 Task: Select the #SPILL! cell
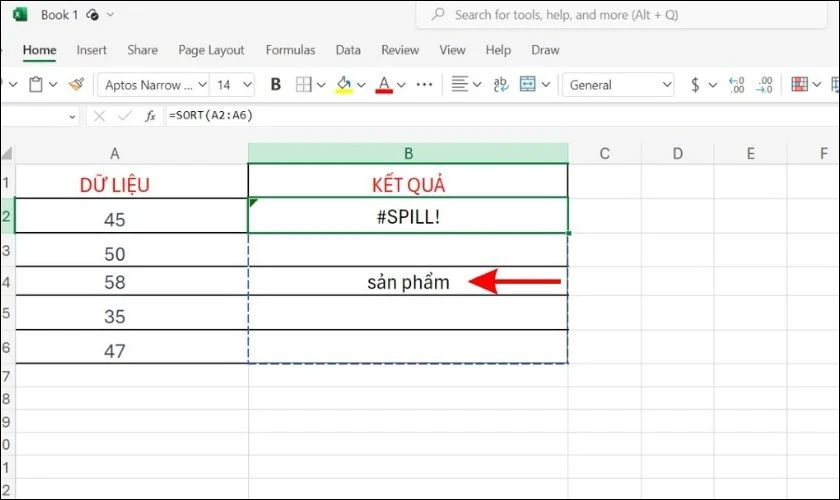[x=408, y=215]
